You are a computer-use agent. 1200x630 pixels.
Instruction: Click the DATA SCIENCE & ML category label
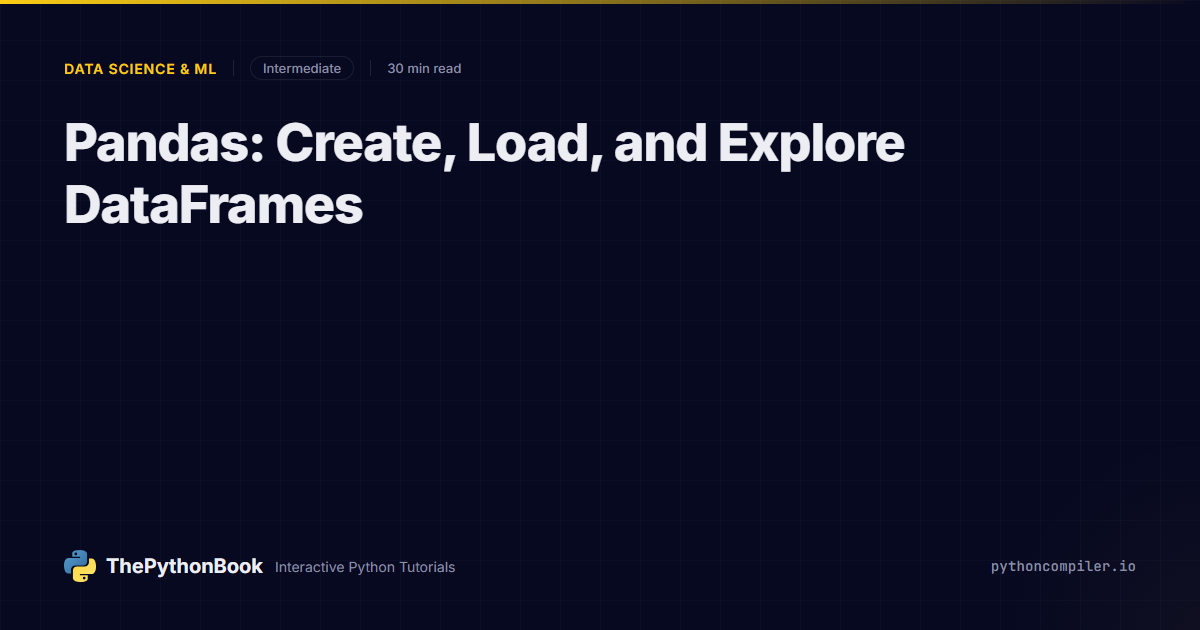(x=140, y=69)
